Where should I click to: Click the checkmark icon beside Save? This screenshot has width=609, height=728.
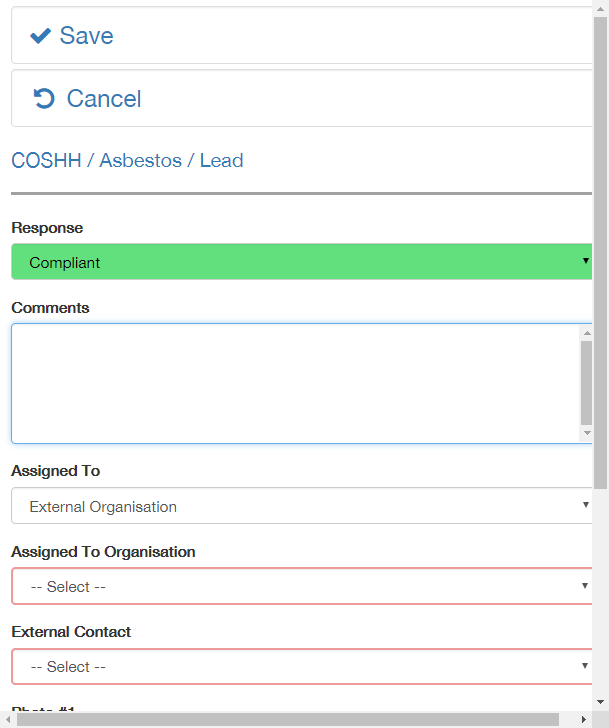(40, 36)
